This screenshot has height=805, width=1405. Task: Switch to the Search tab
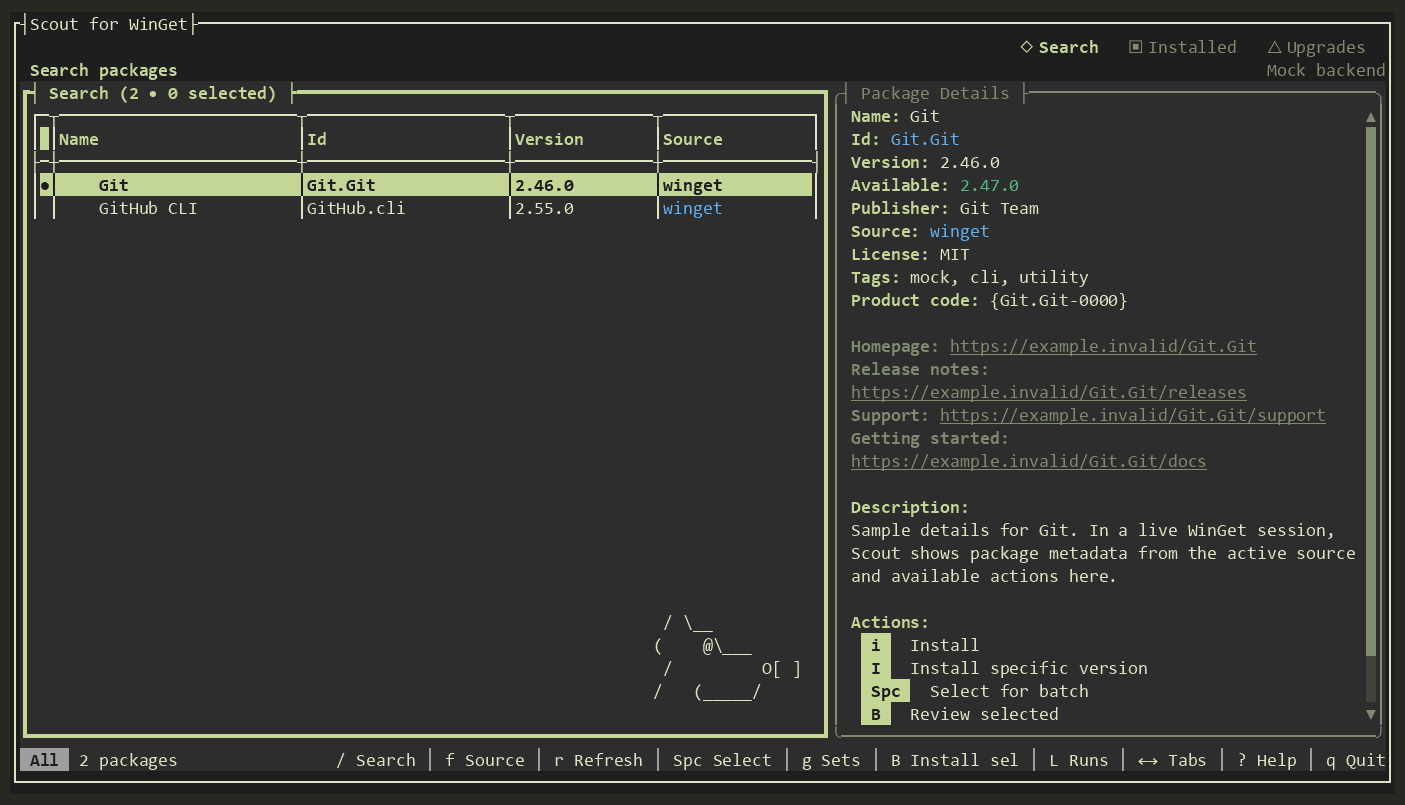point(1059,47)
